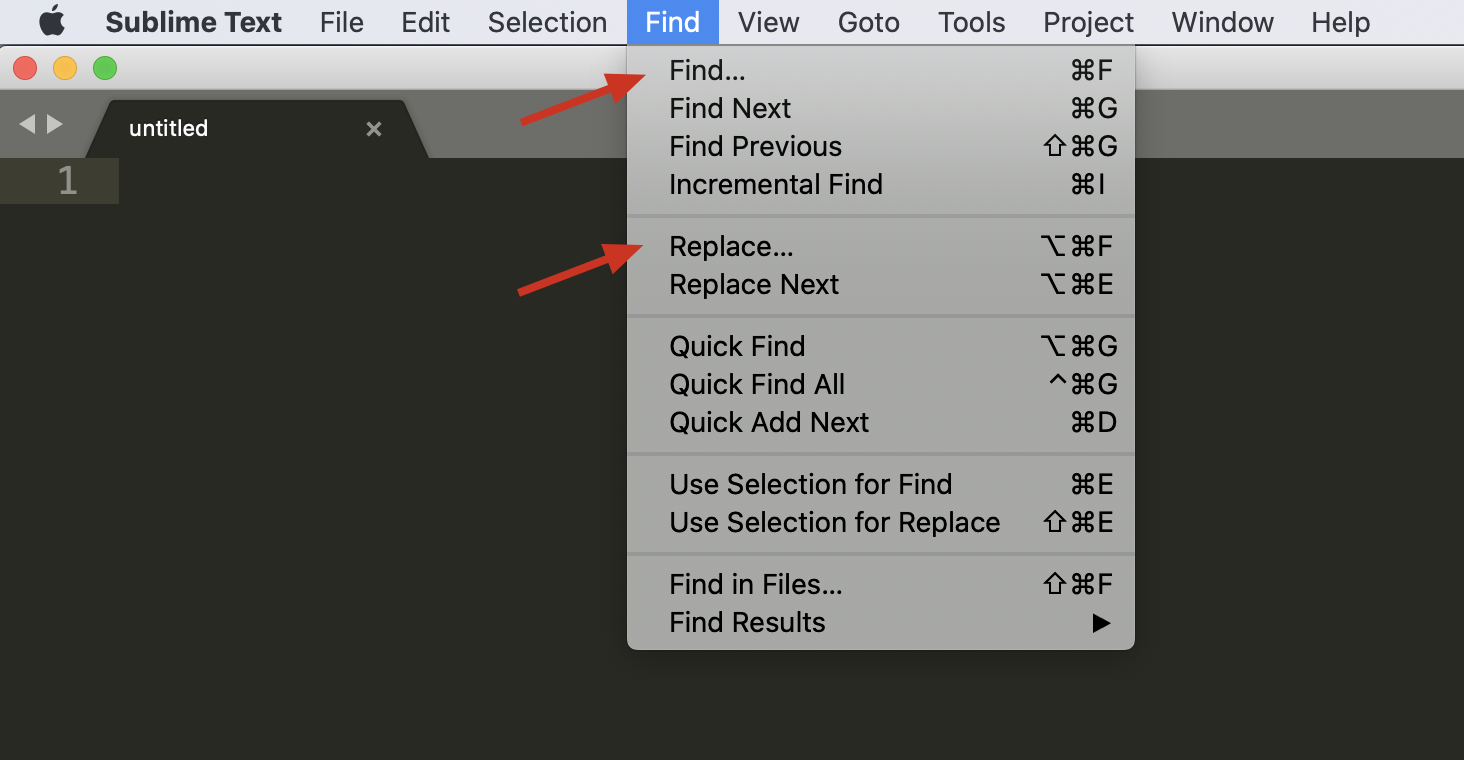Open the Selection menu

coord(547,22)
